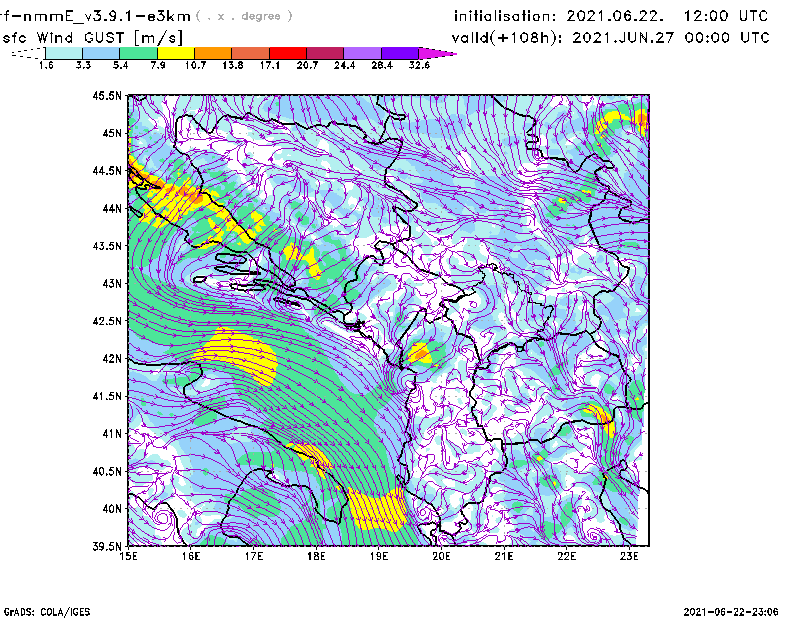Click the 41.5N latitude label
The height and width of the screenshot is (618, 800).
pyautogui.click(x=107, y=396)
